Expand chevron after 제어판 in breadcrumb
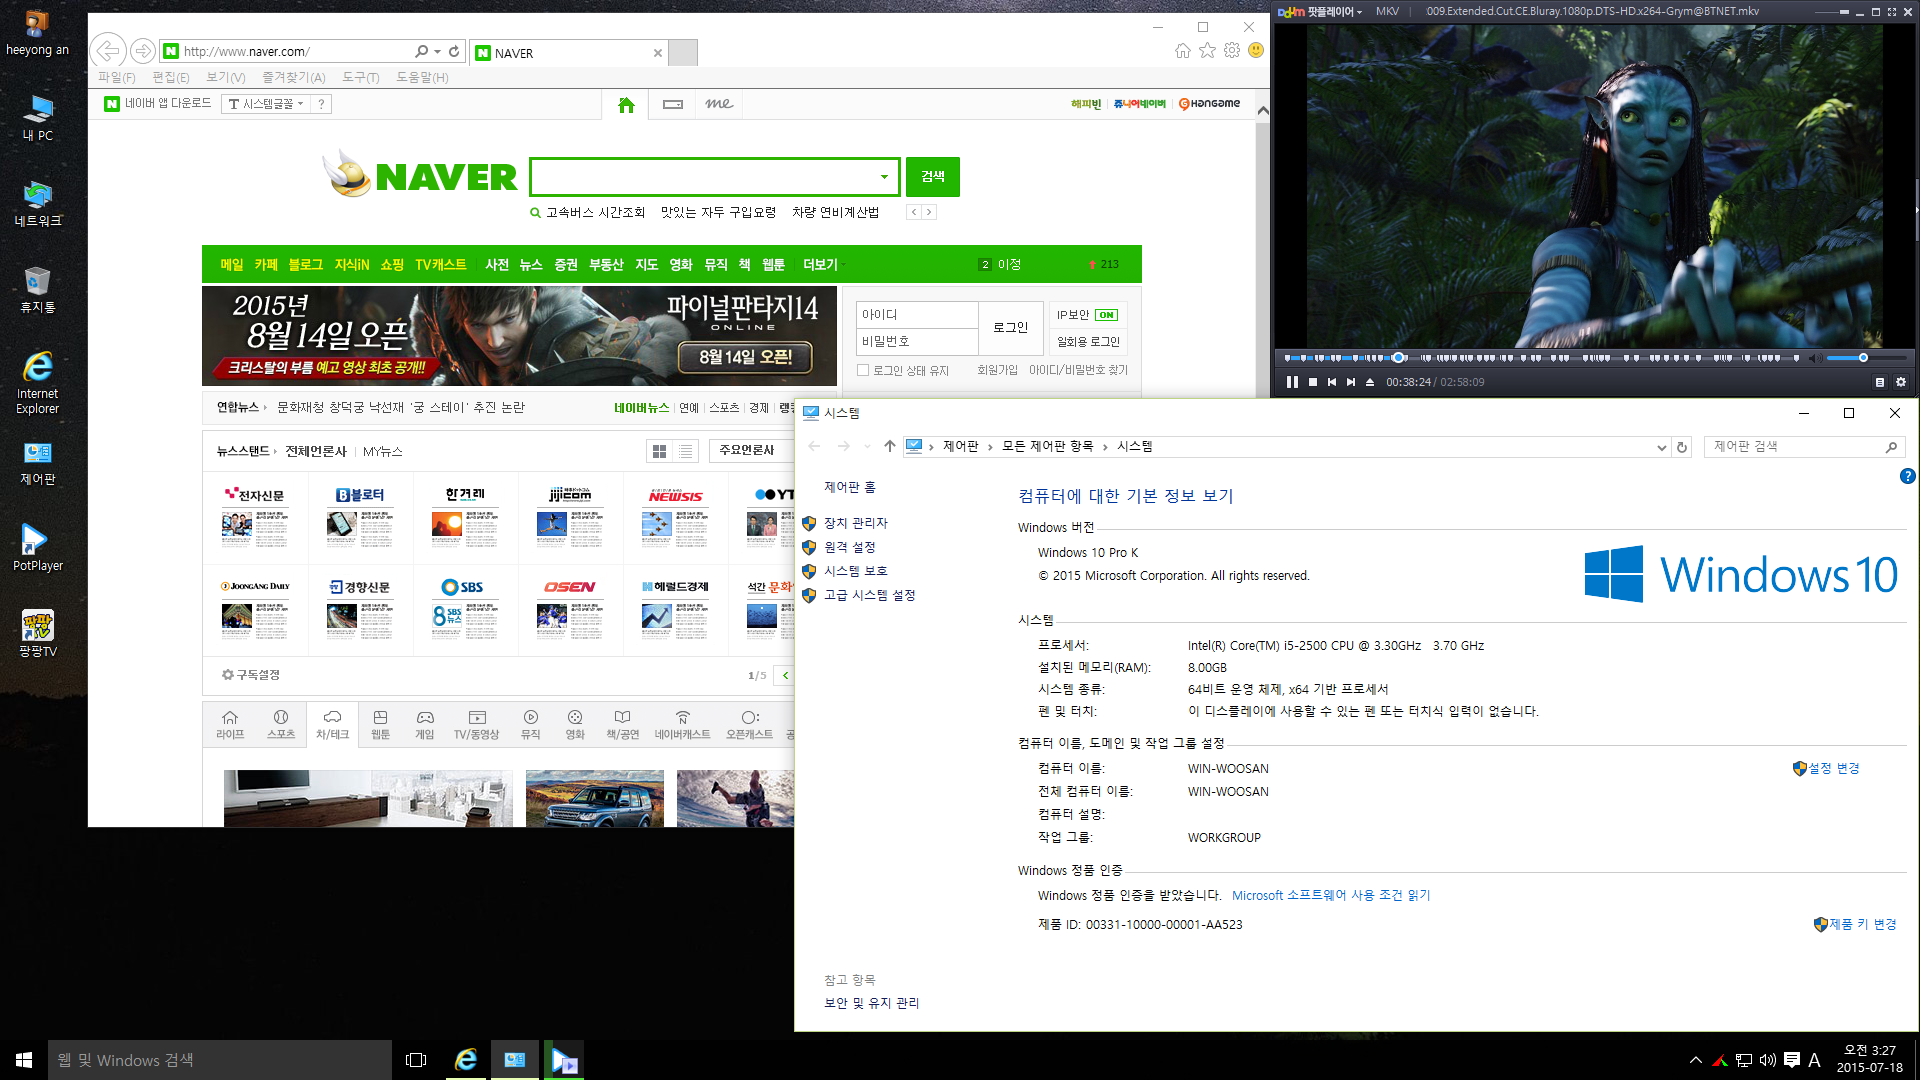This screenshot has width=1920, height=1080. (x=991, y=447)
